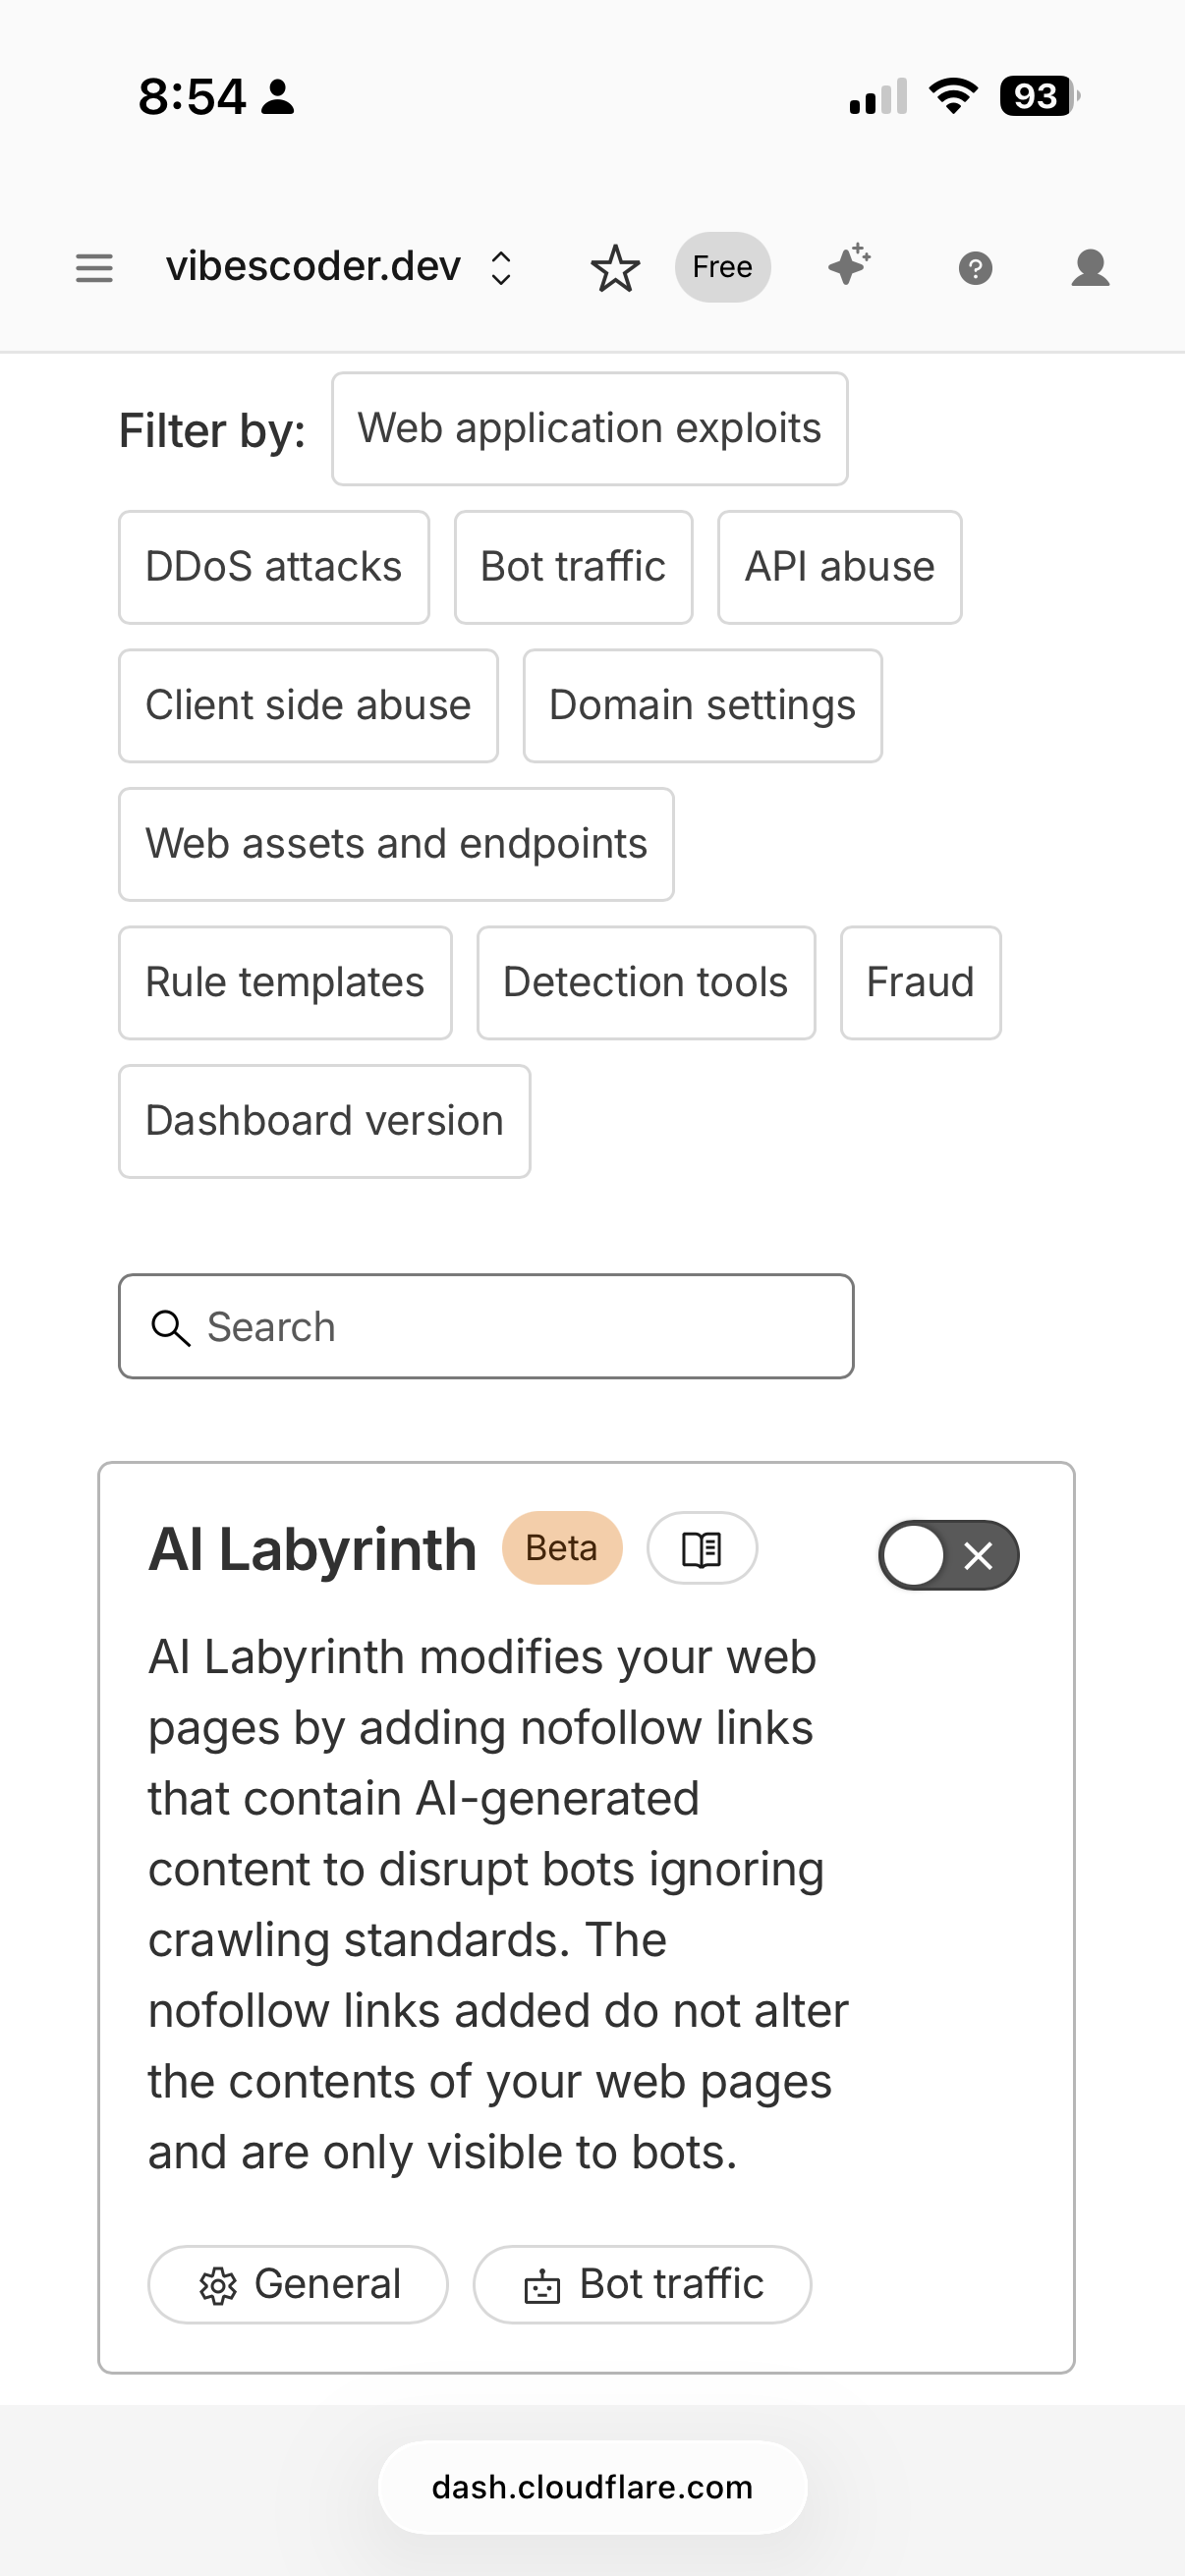1185x2576 pixels.
Task: Filter by Fraud
Action: point(920,983)
